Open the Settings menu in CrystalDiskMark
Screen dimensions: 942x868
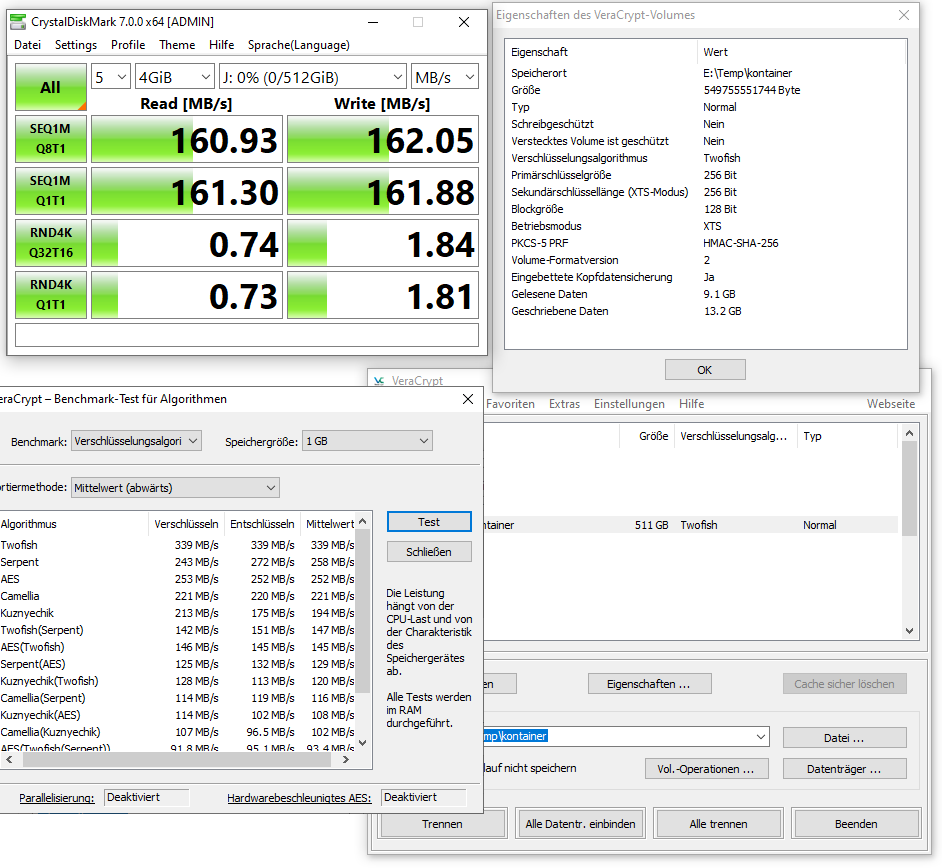pos(76,45)
